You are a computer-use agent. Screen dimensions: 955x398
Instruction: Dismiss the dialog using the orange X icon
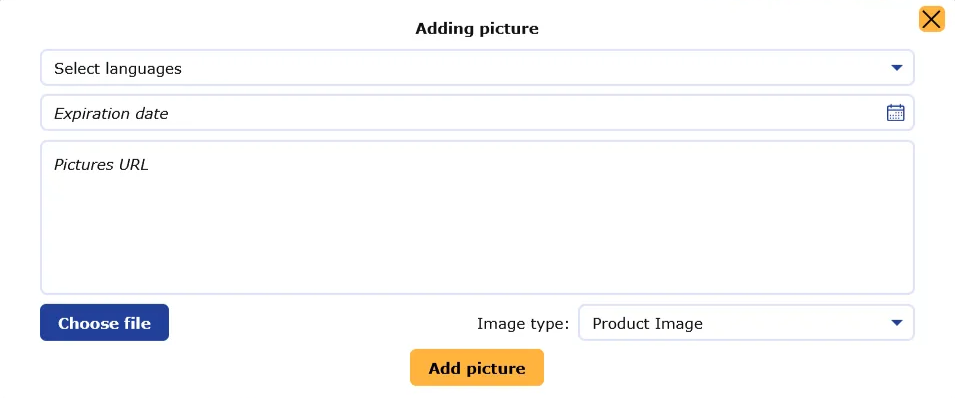tap(931, 20)
